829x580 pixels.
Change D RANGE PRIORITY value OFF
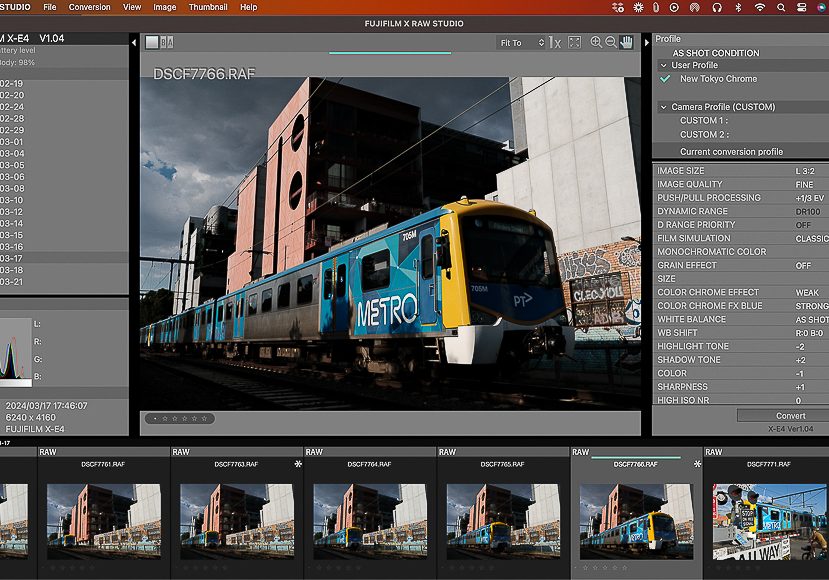803,225
